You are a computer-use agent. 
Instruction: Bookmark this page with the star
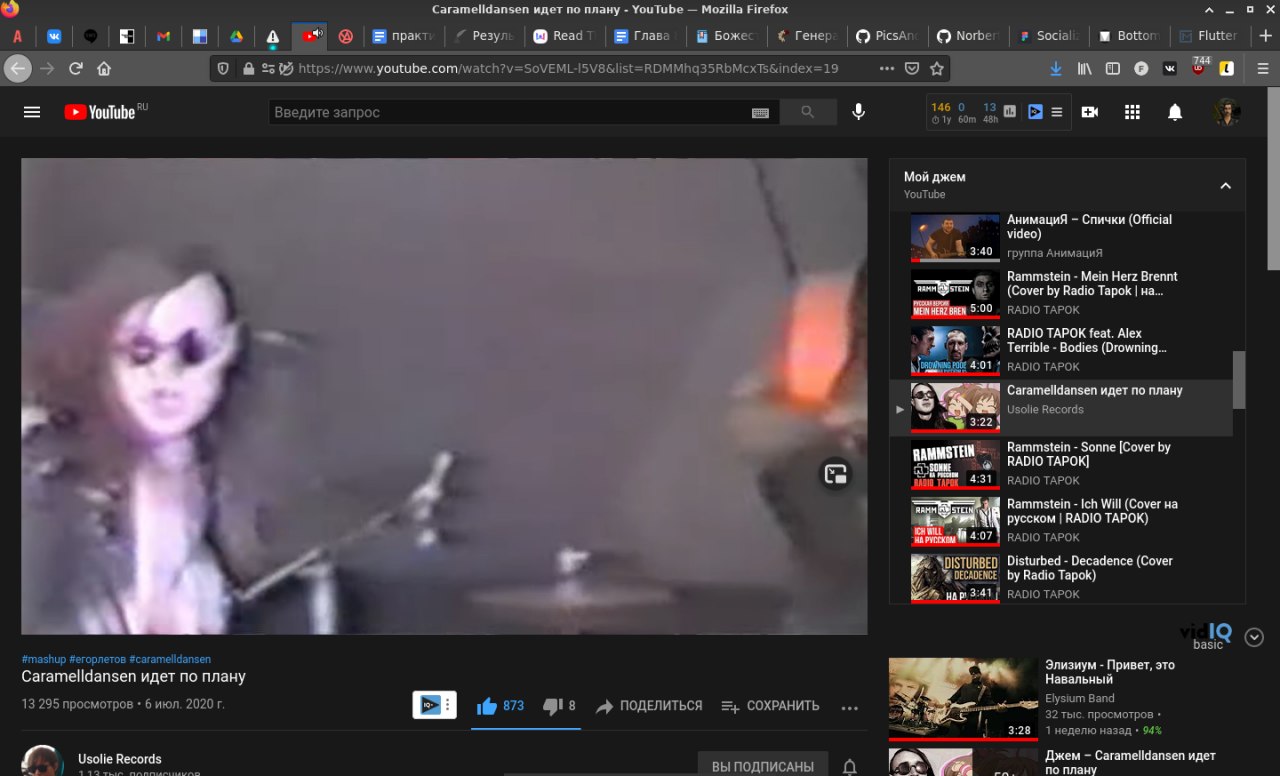click(x=937, y=69)
